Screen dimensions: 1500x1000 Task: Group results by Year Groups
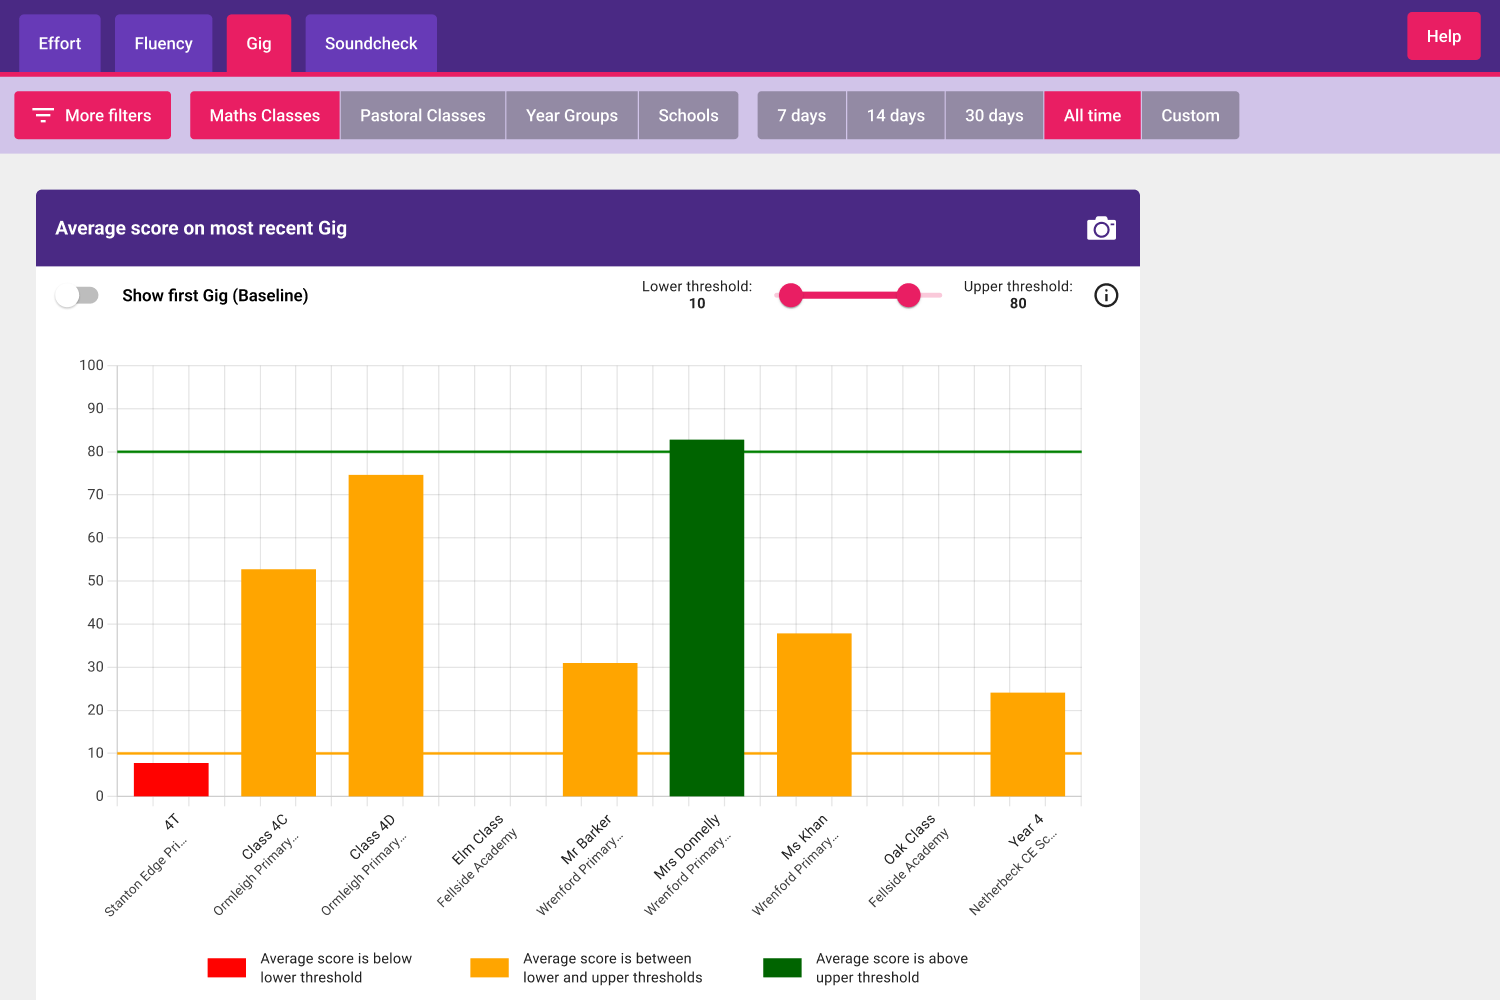[x=572, y=116]
